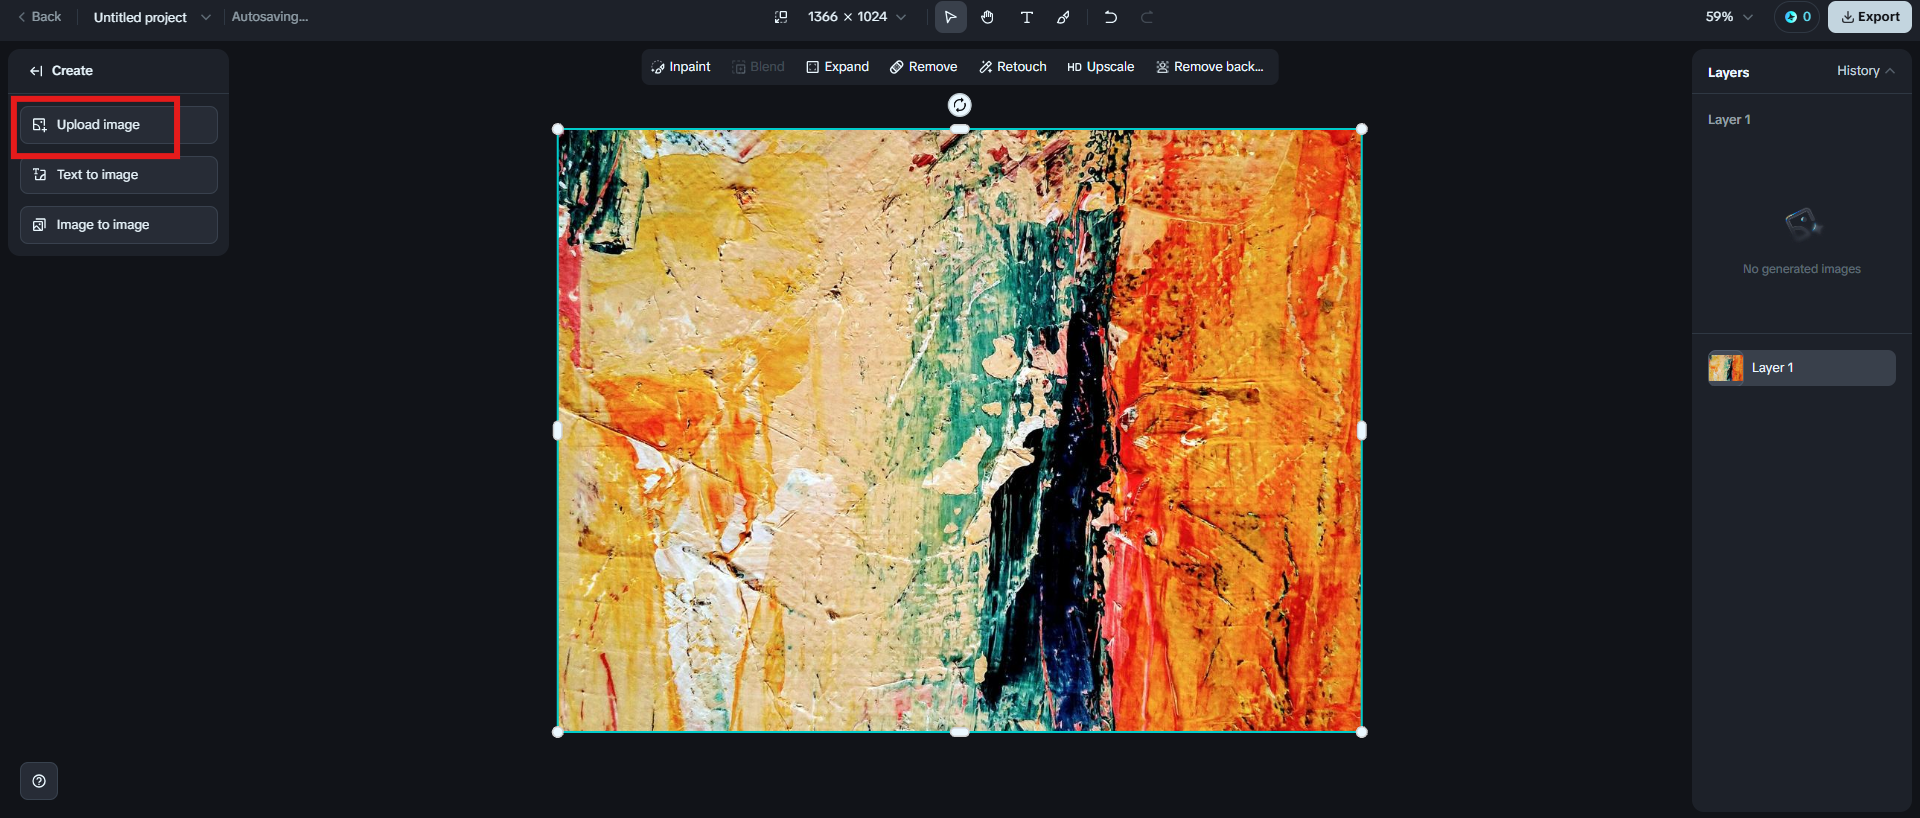This screenshot has width=1920, height=818.
Task: Open the Retouch tool
Action: pos(1013,67)
